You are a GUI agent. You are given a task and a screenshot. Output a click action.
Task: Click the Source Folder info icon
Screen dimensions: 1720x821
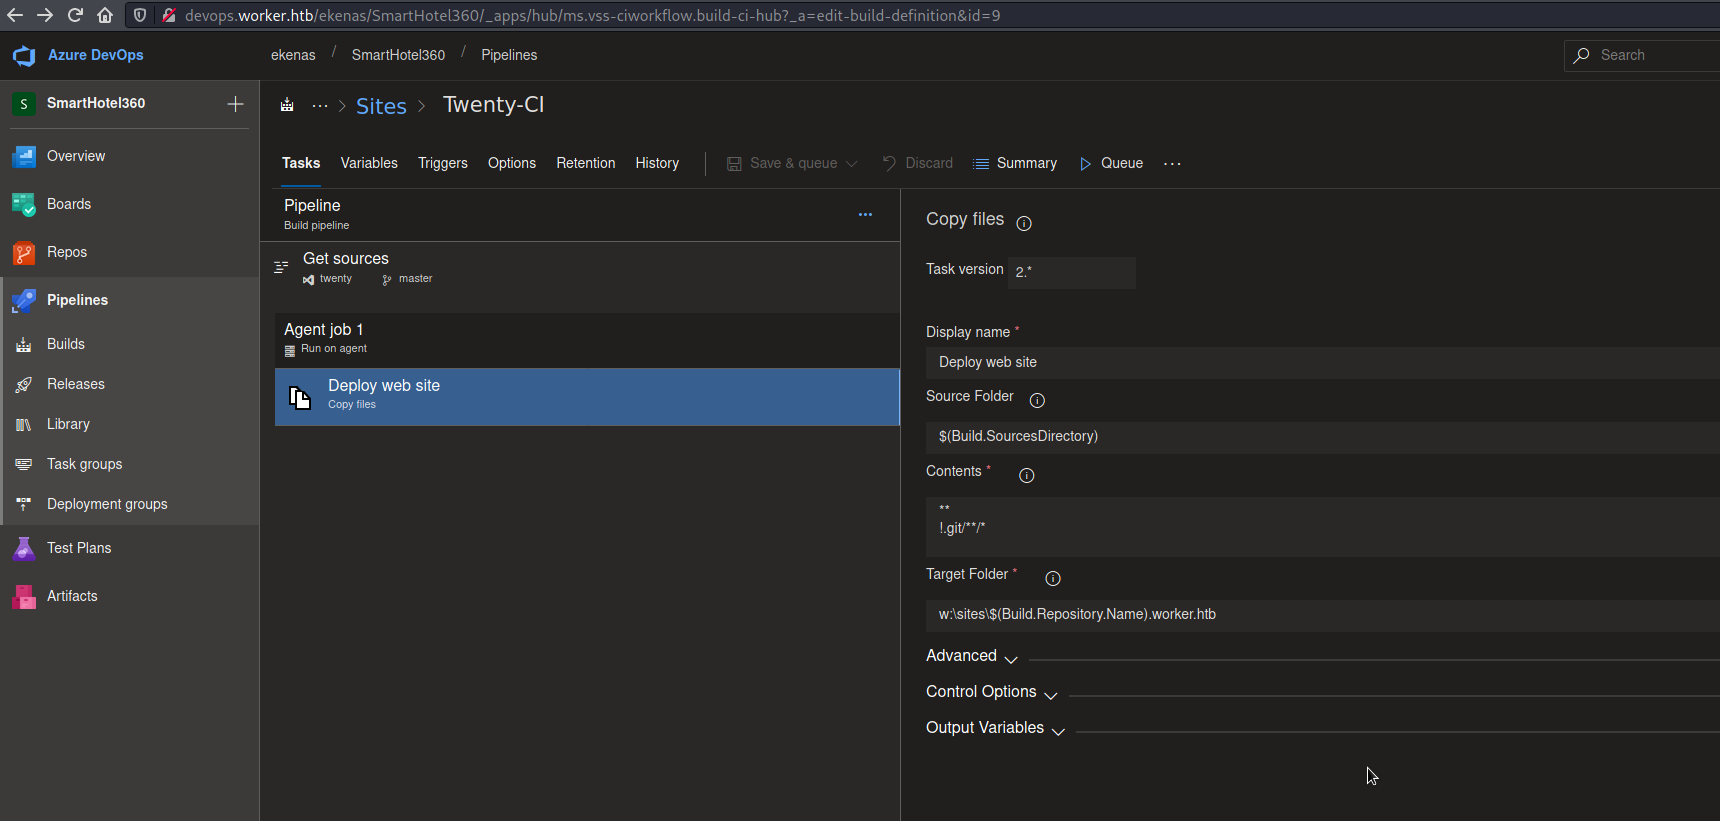[x=1037, y=400]
